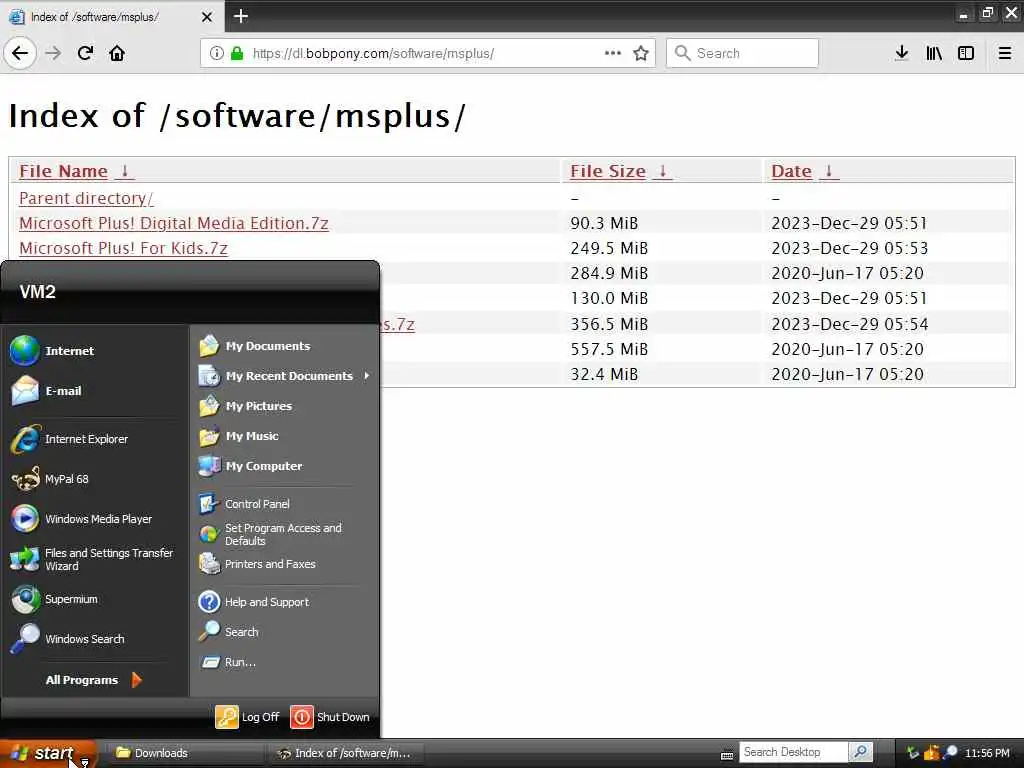Click the Windows start button
The height and width of the screenshot is (768, 1024).
(x=48, y=753)
